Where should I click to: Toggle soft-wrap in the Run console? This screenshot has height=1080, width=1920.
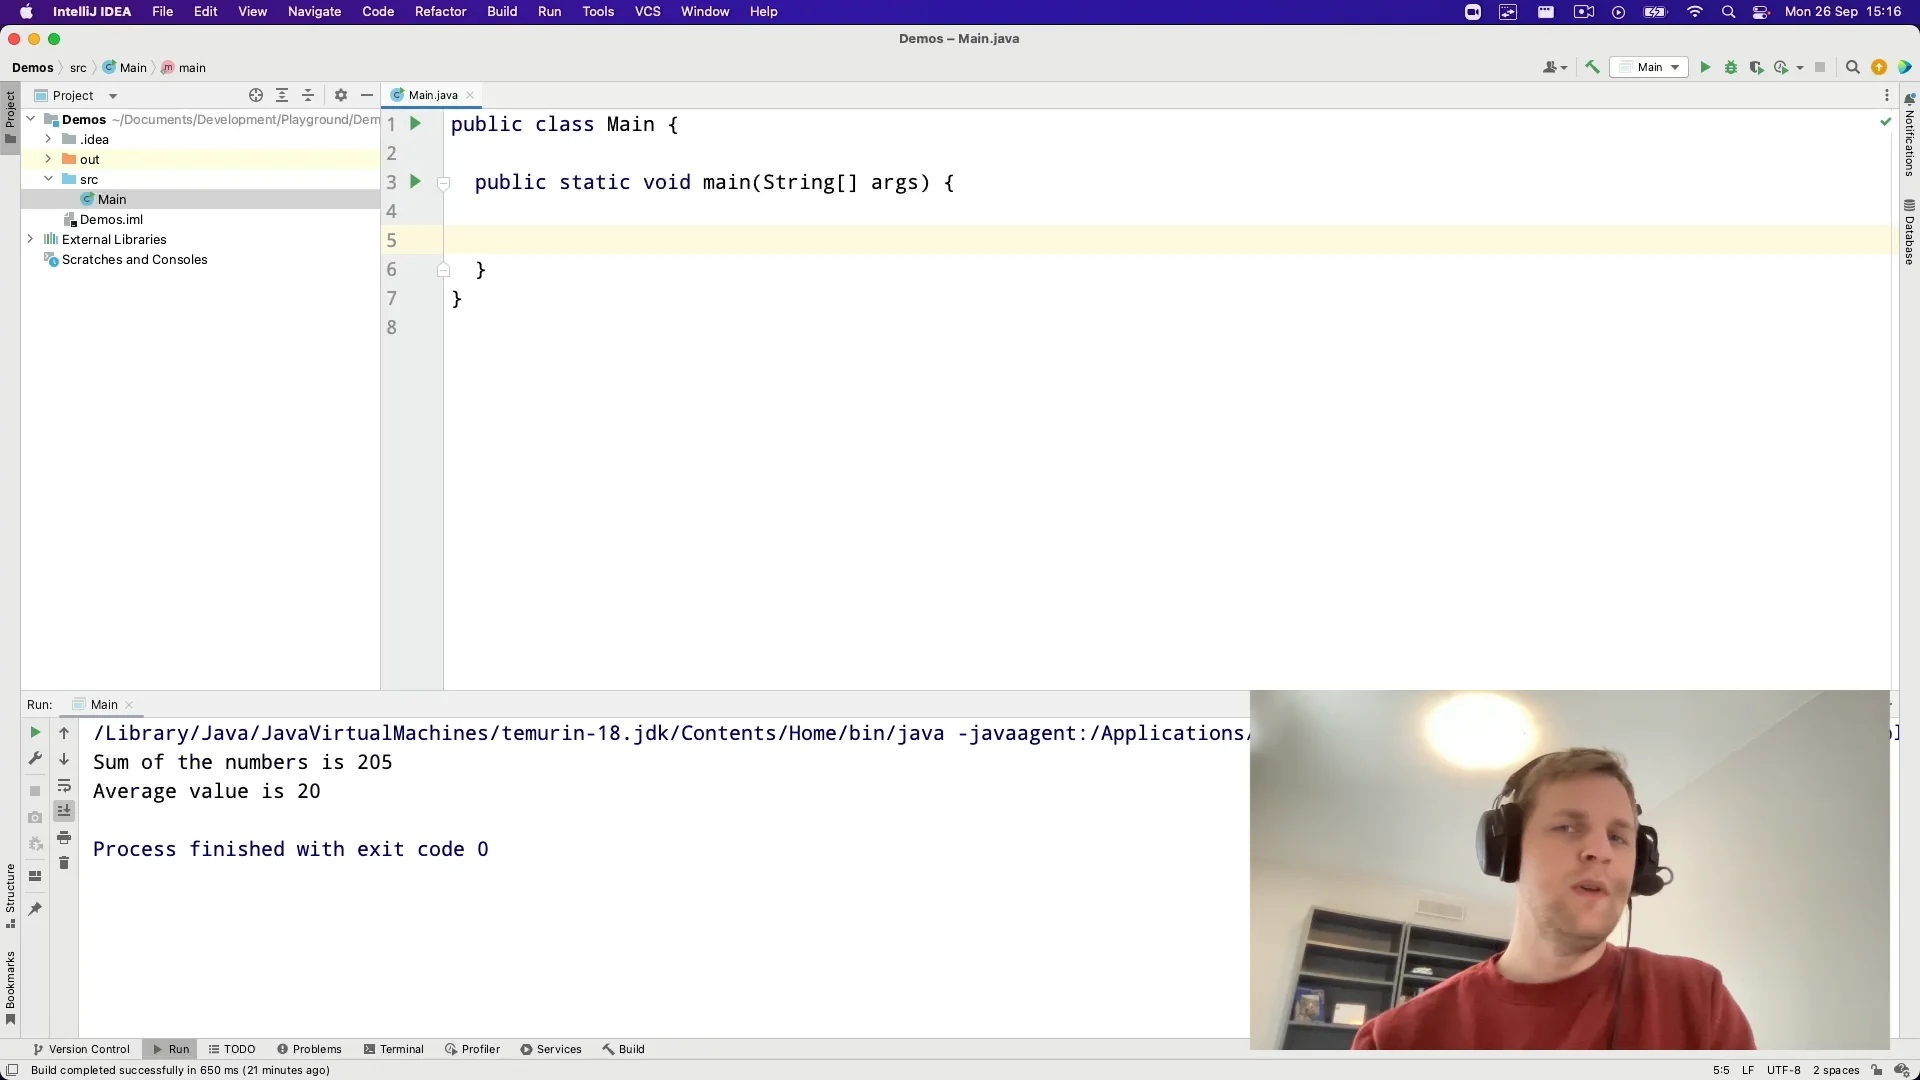click(x=64, y=785)
